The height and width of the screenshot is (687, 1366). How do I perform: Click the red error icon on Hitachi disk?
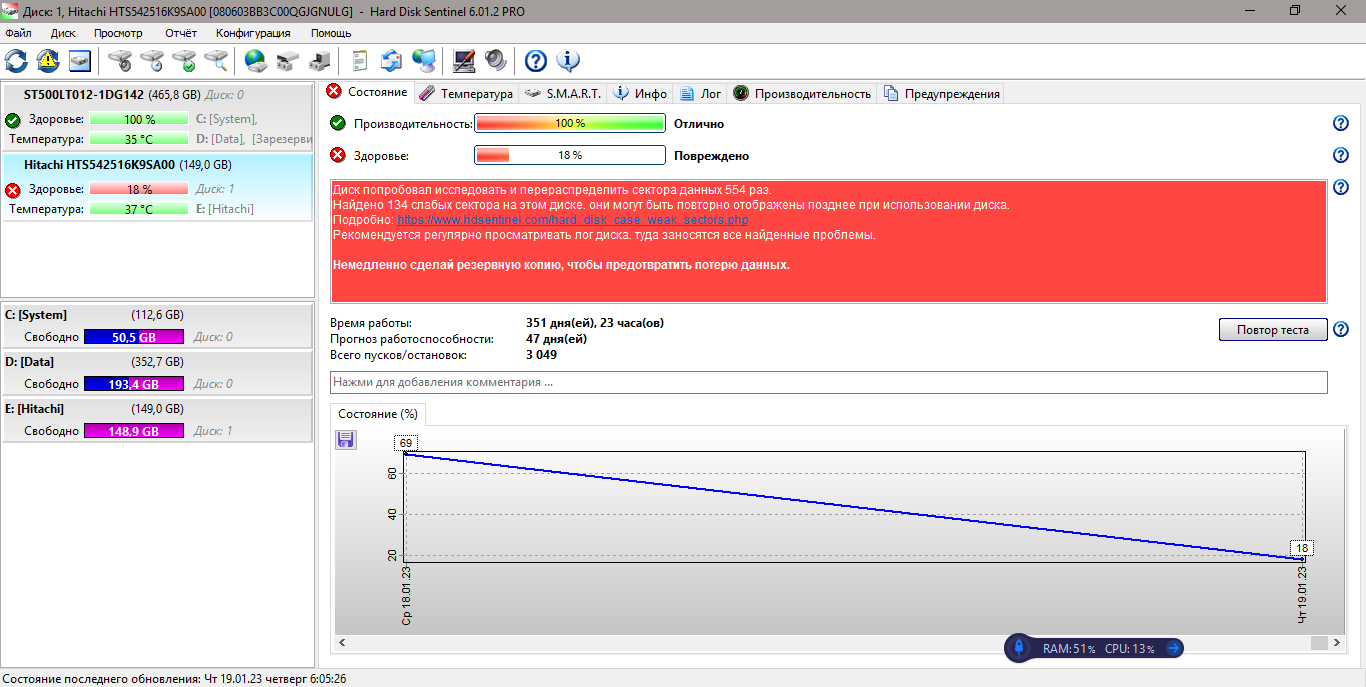(13, 190)
